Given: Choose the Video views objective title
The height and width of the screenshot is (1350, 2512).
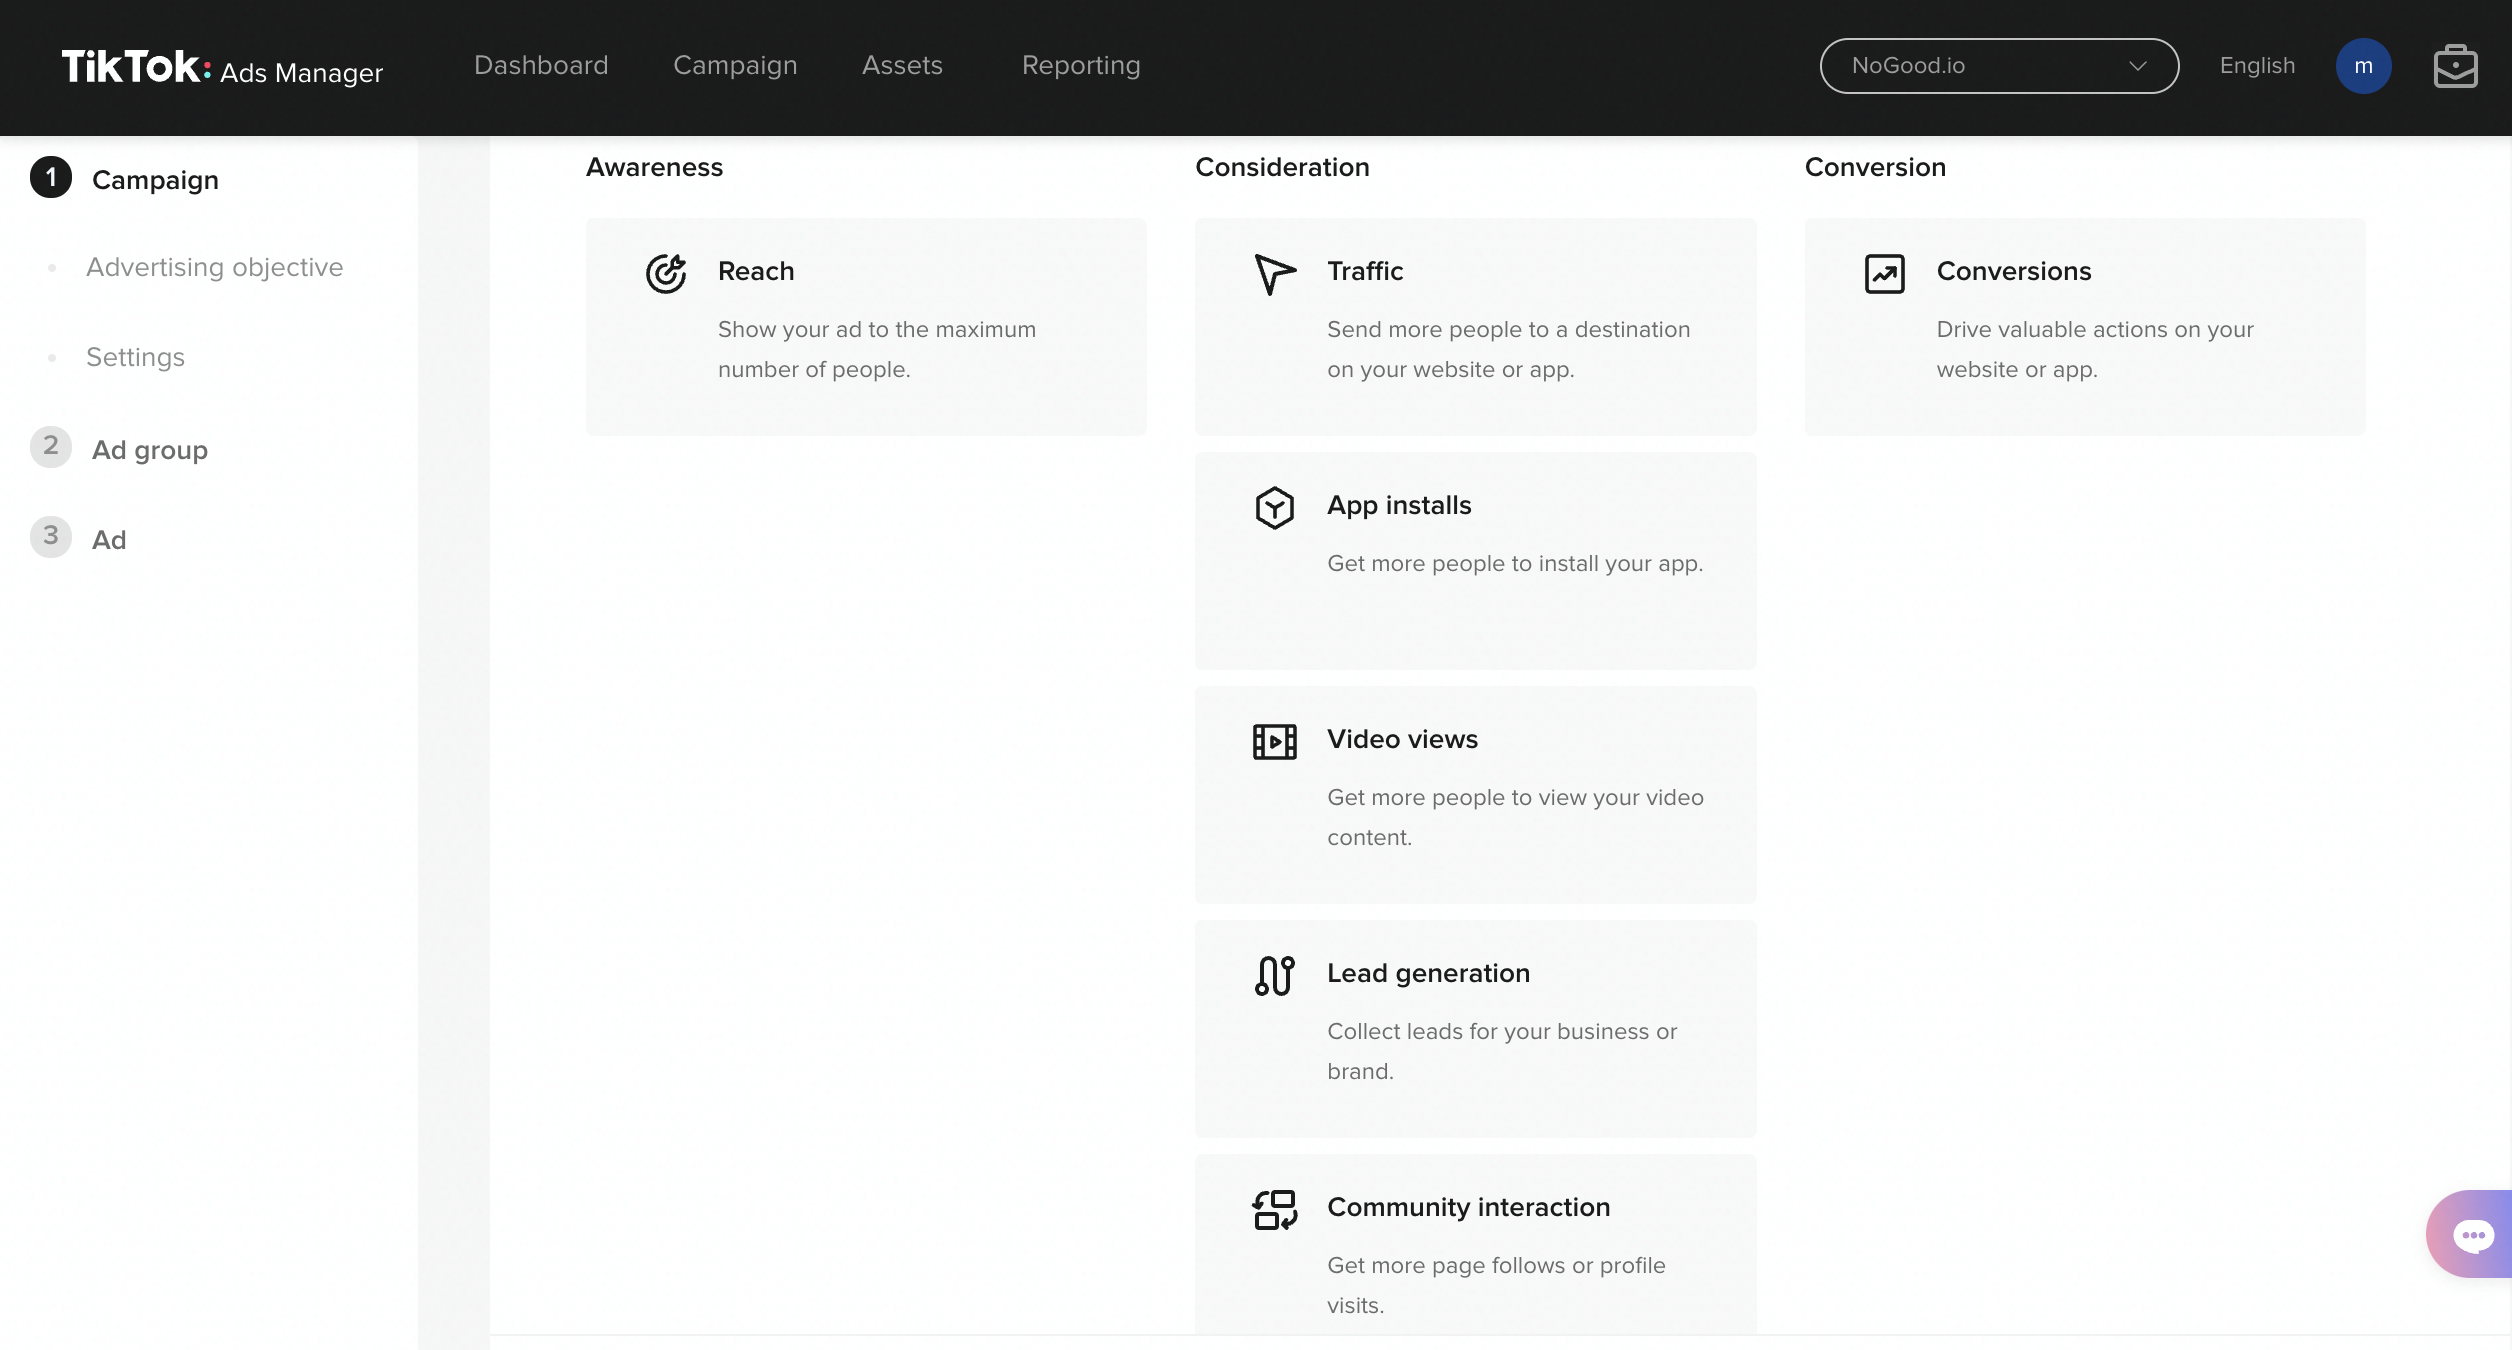Looking at the screenshot, I should (x=1402, y=739).
